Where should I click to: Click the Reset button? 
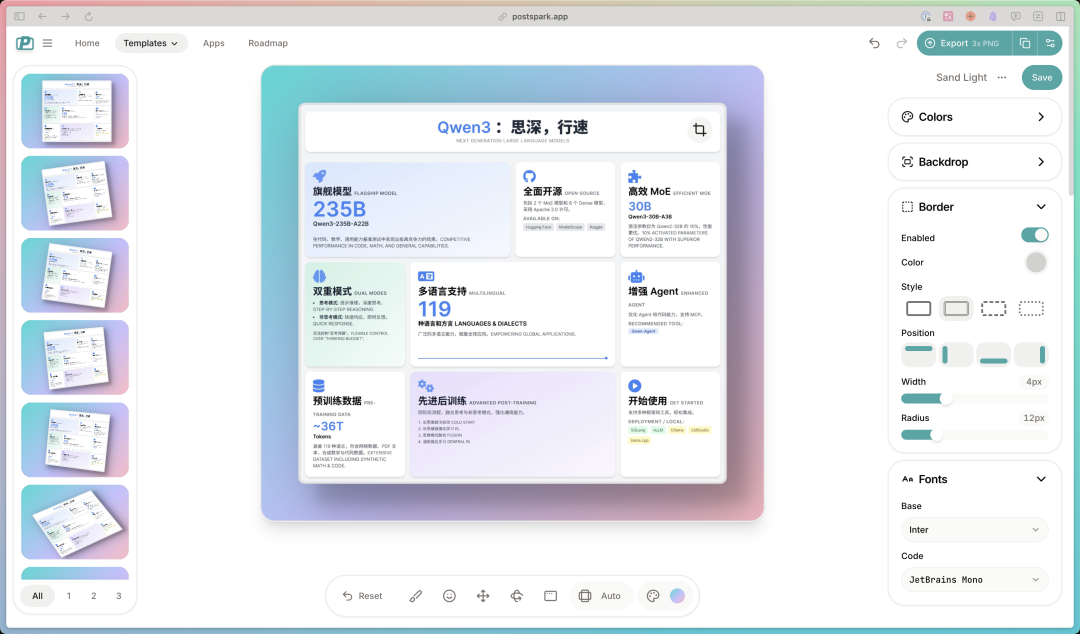[362, 596]
